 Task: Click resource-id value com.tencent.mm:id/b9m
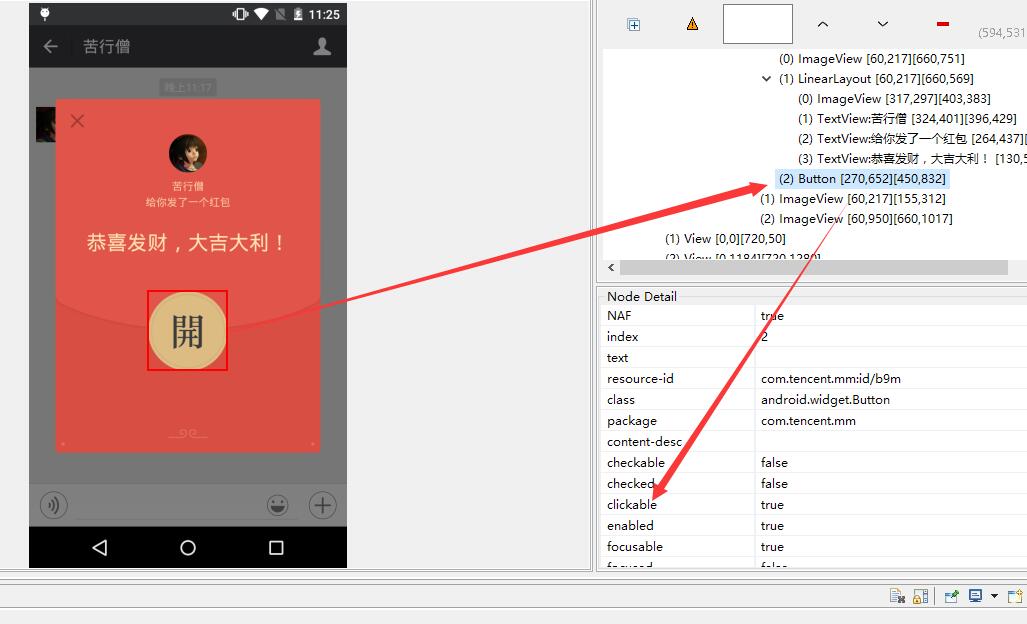831,378
